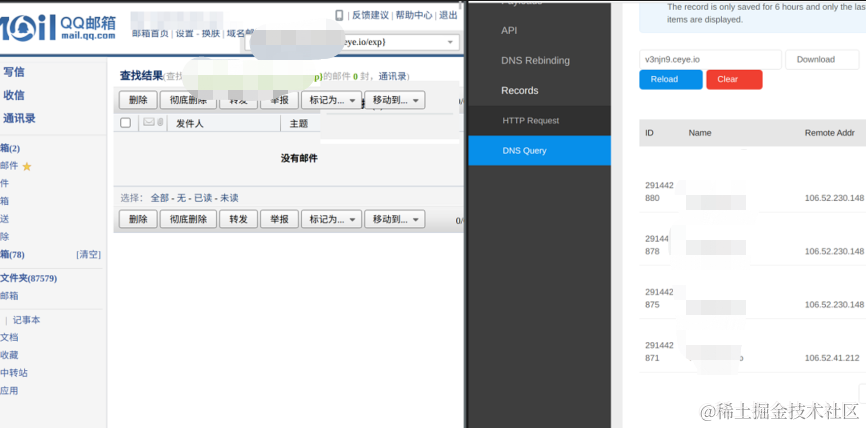Screen dimensions: 866x428
Task: Open the API item in the ceye sidebar
Action: (509, 31)
